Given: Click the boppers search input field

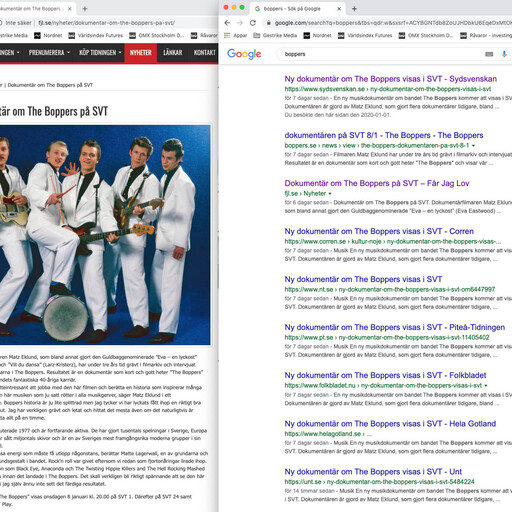Looking at the screenshot, I should (380, 54).
